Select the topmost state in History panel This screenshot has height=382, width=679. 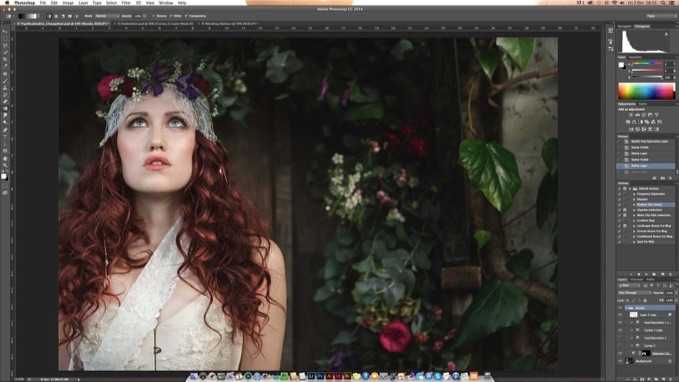pyautogui.click(x=646, y=141)
